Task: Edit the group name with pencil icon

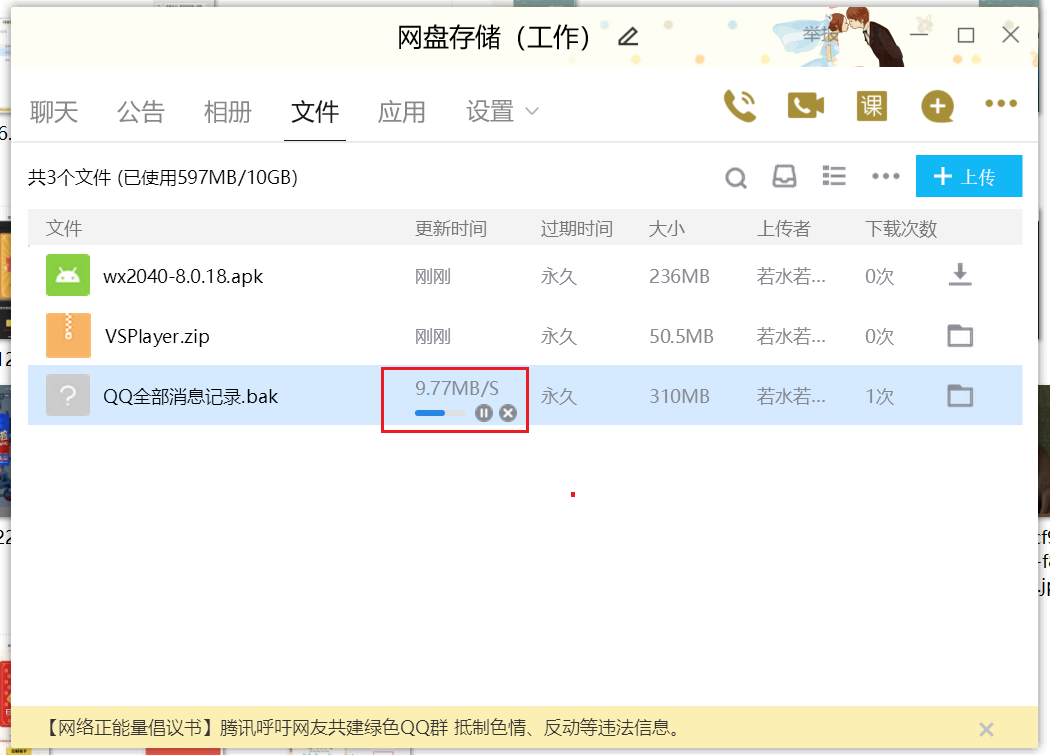Action: 628,35
